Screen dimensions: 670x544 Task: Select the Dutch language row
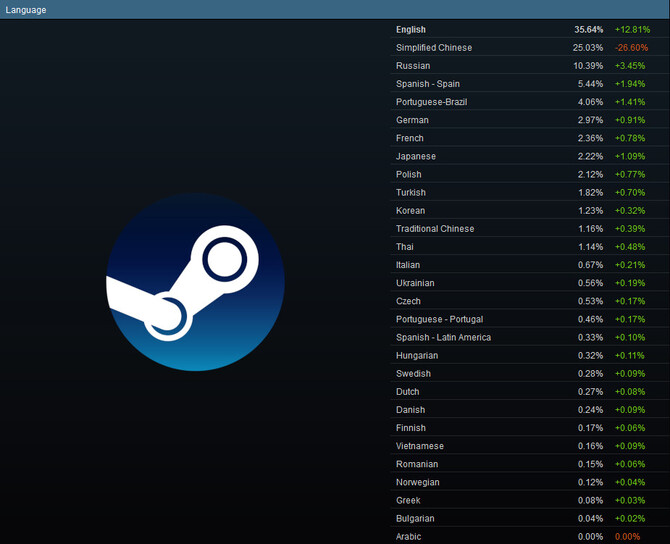(x=530, y=391)
